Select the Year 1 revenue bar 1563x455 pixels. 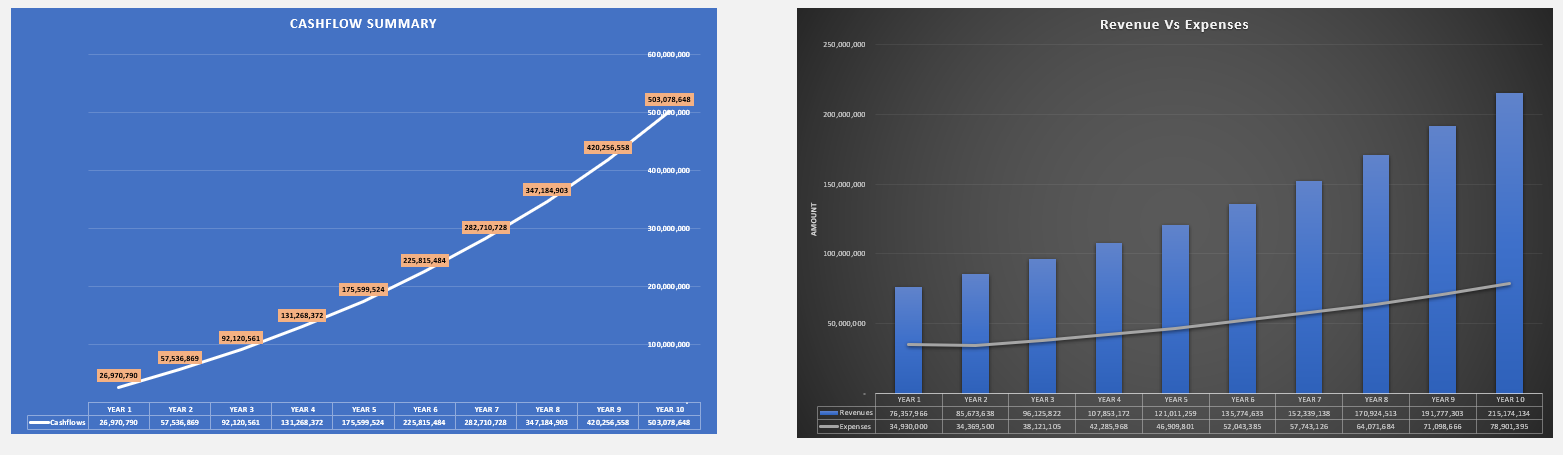(908, 340)
